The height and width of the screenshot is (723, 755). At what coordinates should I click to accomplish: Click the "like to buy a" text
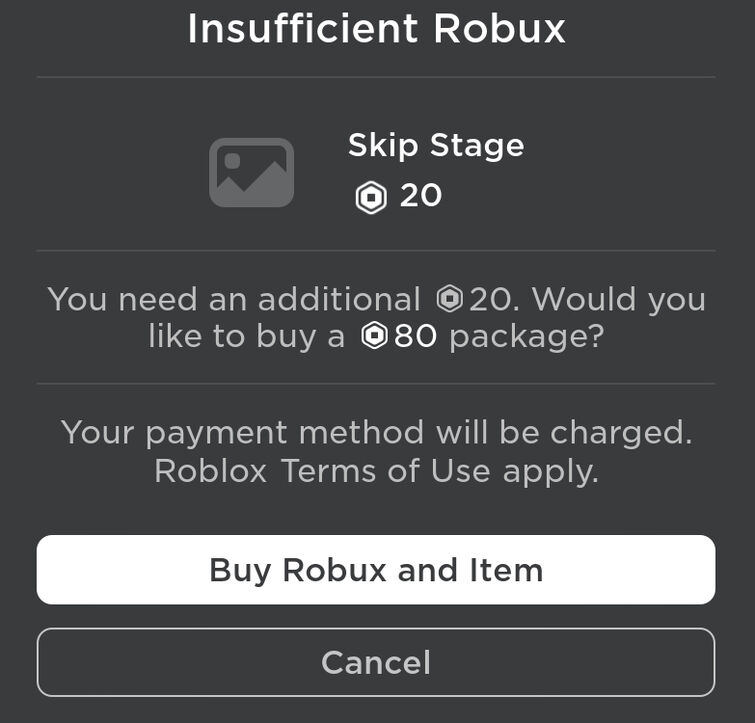point(247,337)
